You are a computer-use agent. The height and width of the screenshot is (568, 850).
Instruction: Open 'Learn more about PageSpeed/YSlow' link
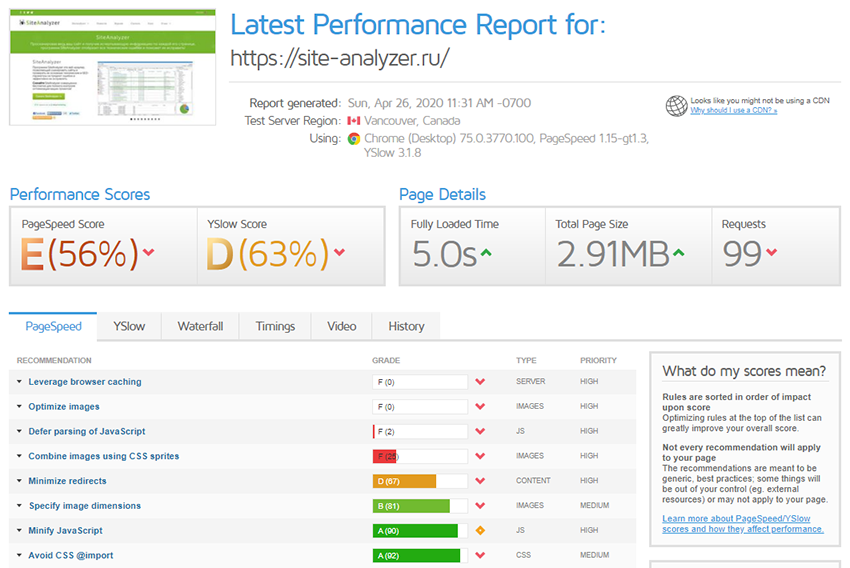743,524
